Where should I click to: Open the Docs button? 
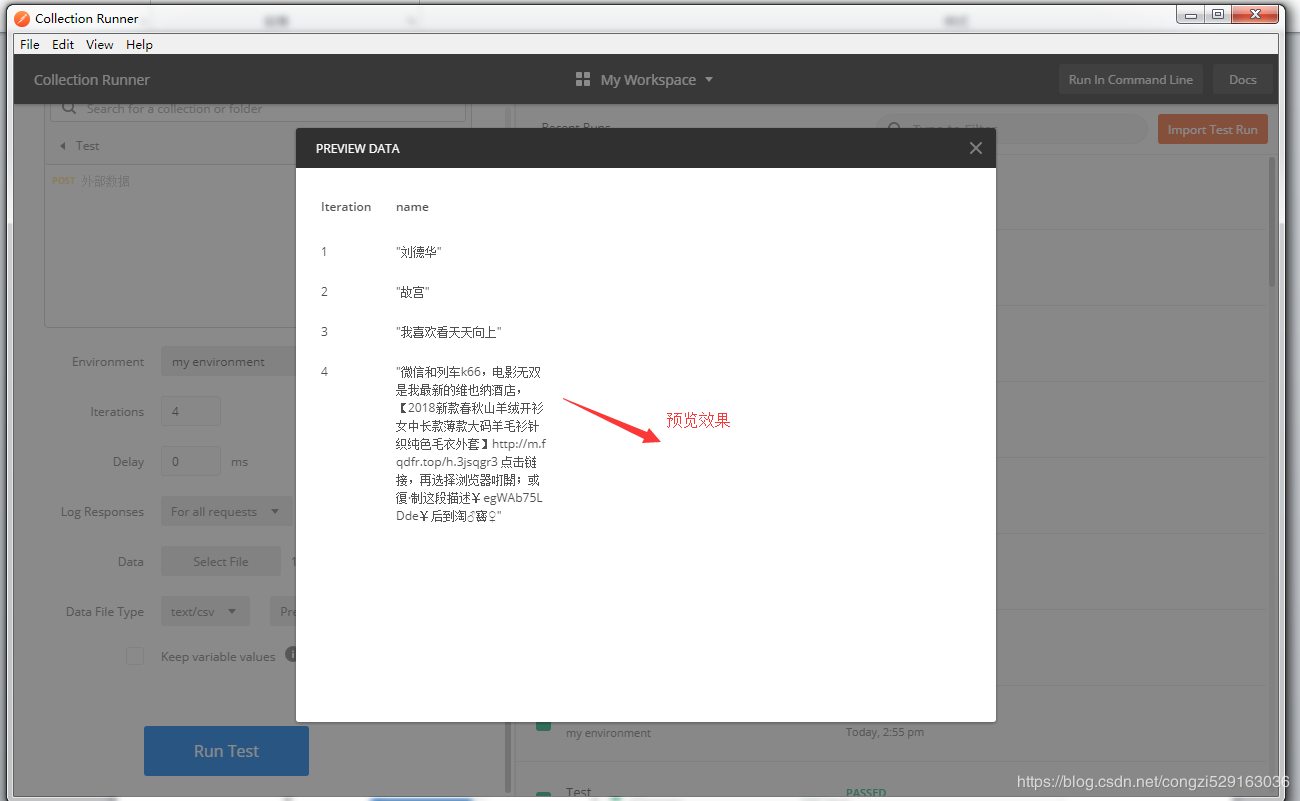click(1243, 80)
